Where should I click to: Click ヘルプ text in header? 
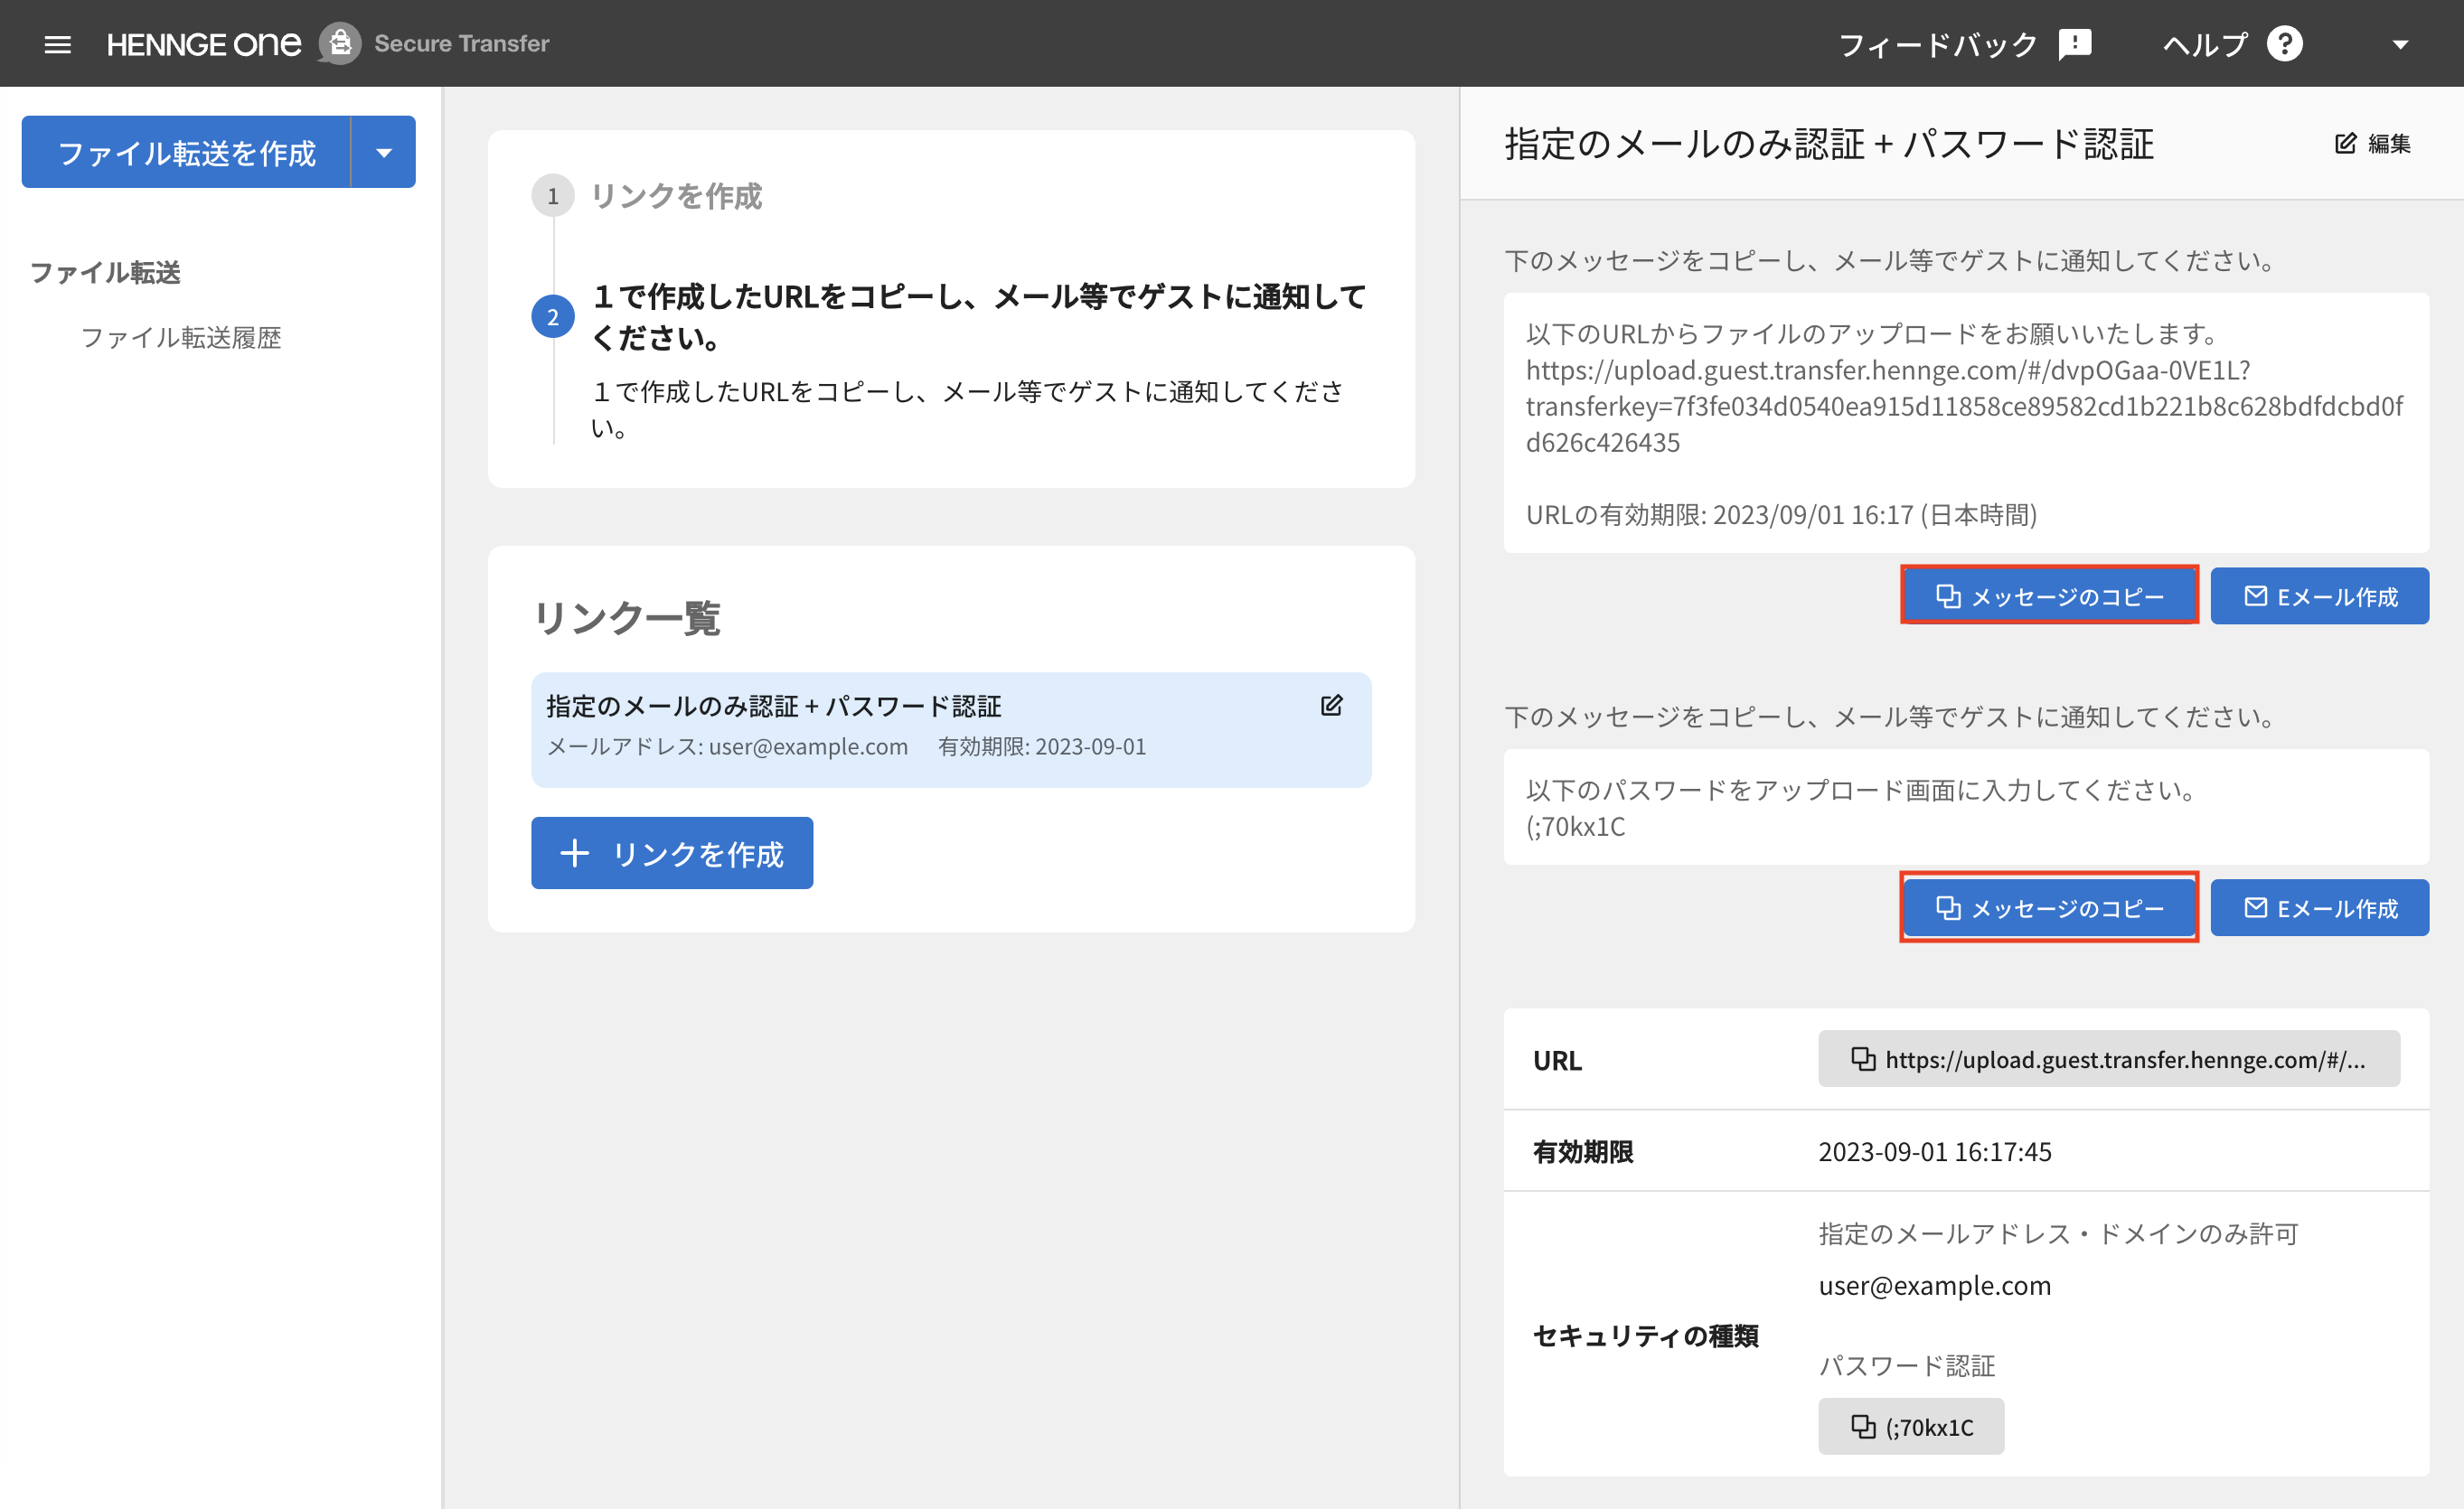coord(2205,44)
